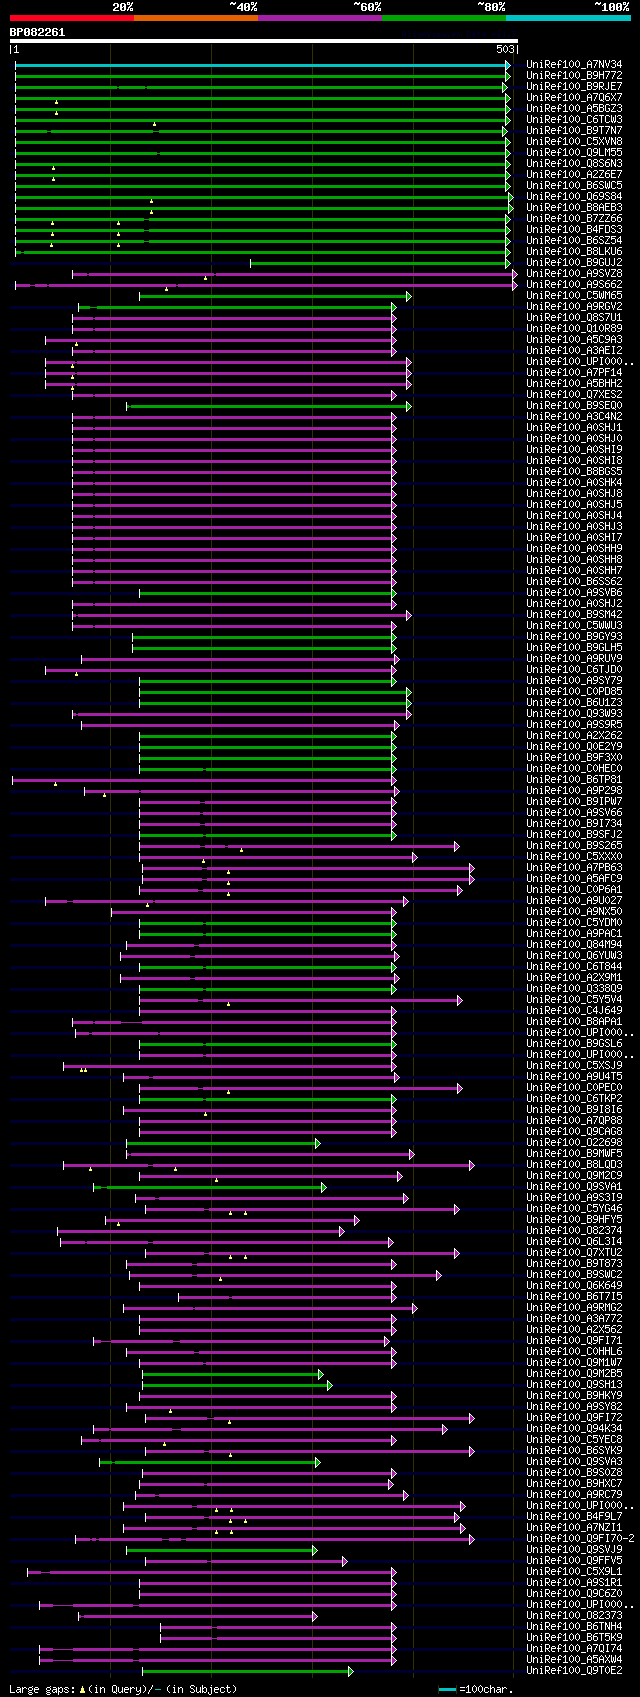Select the UniRef100_B9GUJ2 label
This screenshot has height=1697, width=640.
click(574, 263)
